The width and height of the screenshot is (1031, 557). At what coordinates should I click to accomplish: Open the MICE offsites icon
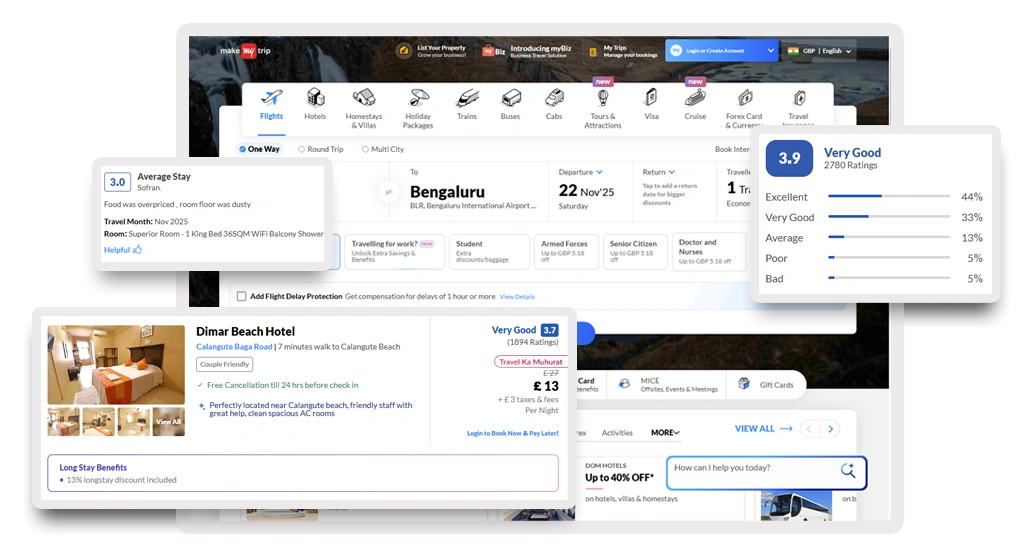pyautogui.click(x=625, y=384)
